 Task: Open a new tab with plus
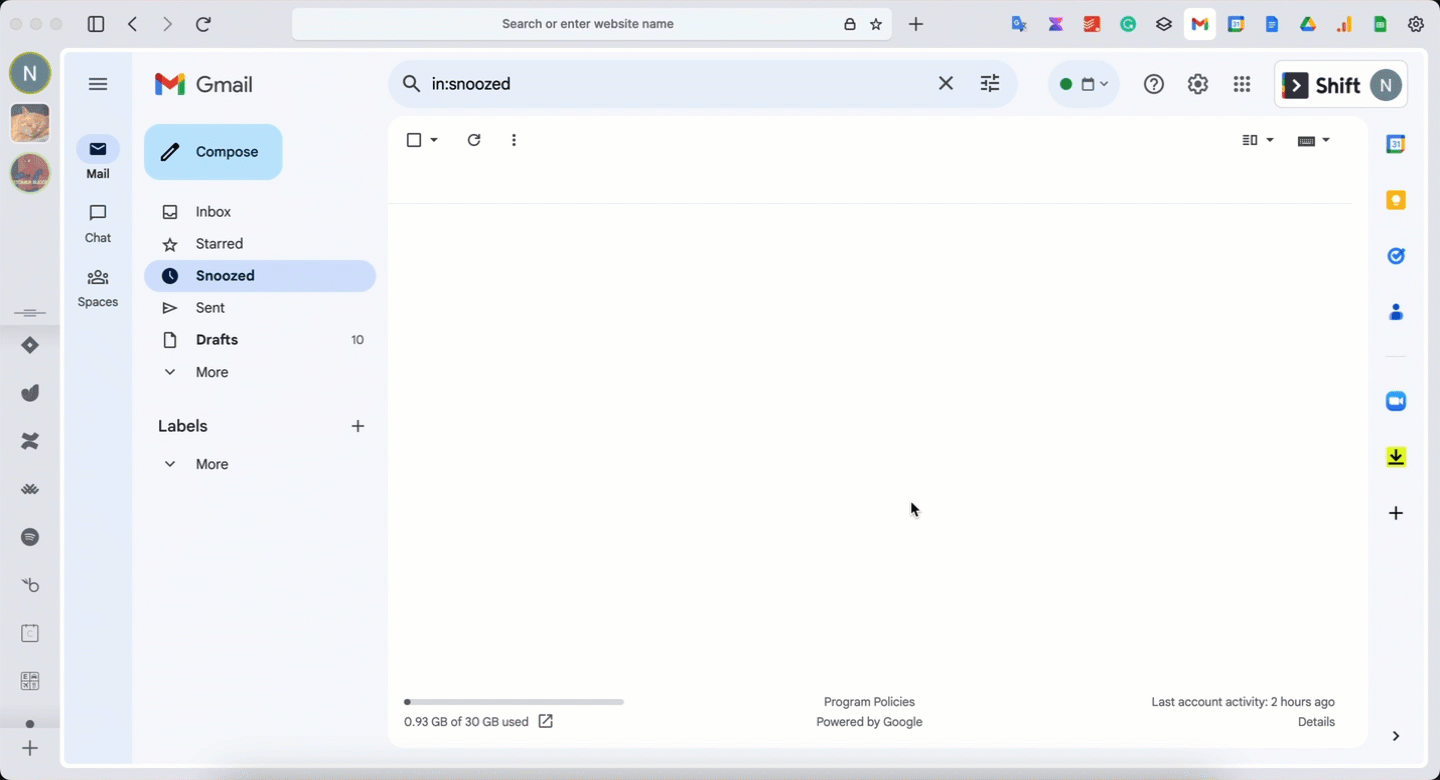point(916,24)
